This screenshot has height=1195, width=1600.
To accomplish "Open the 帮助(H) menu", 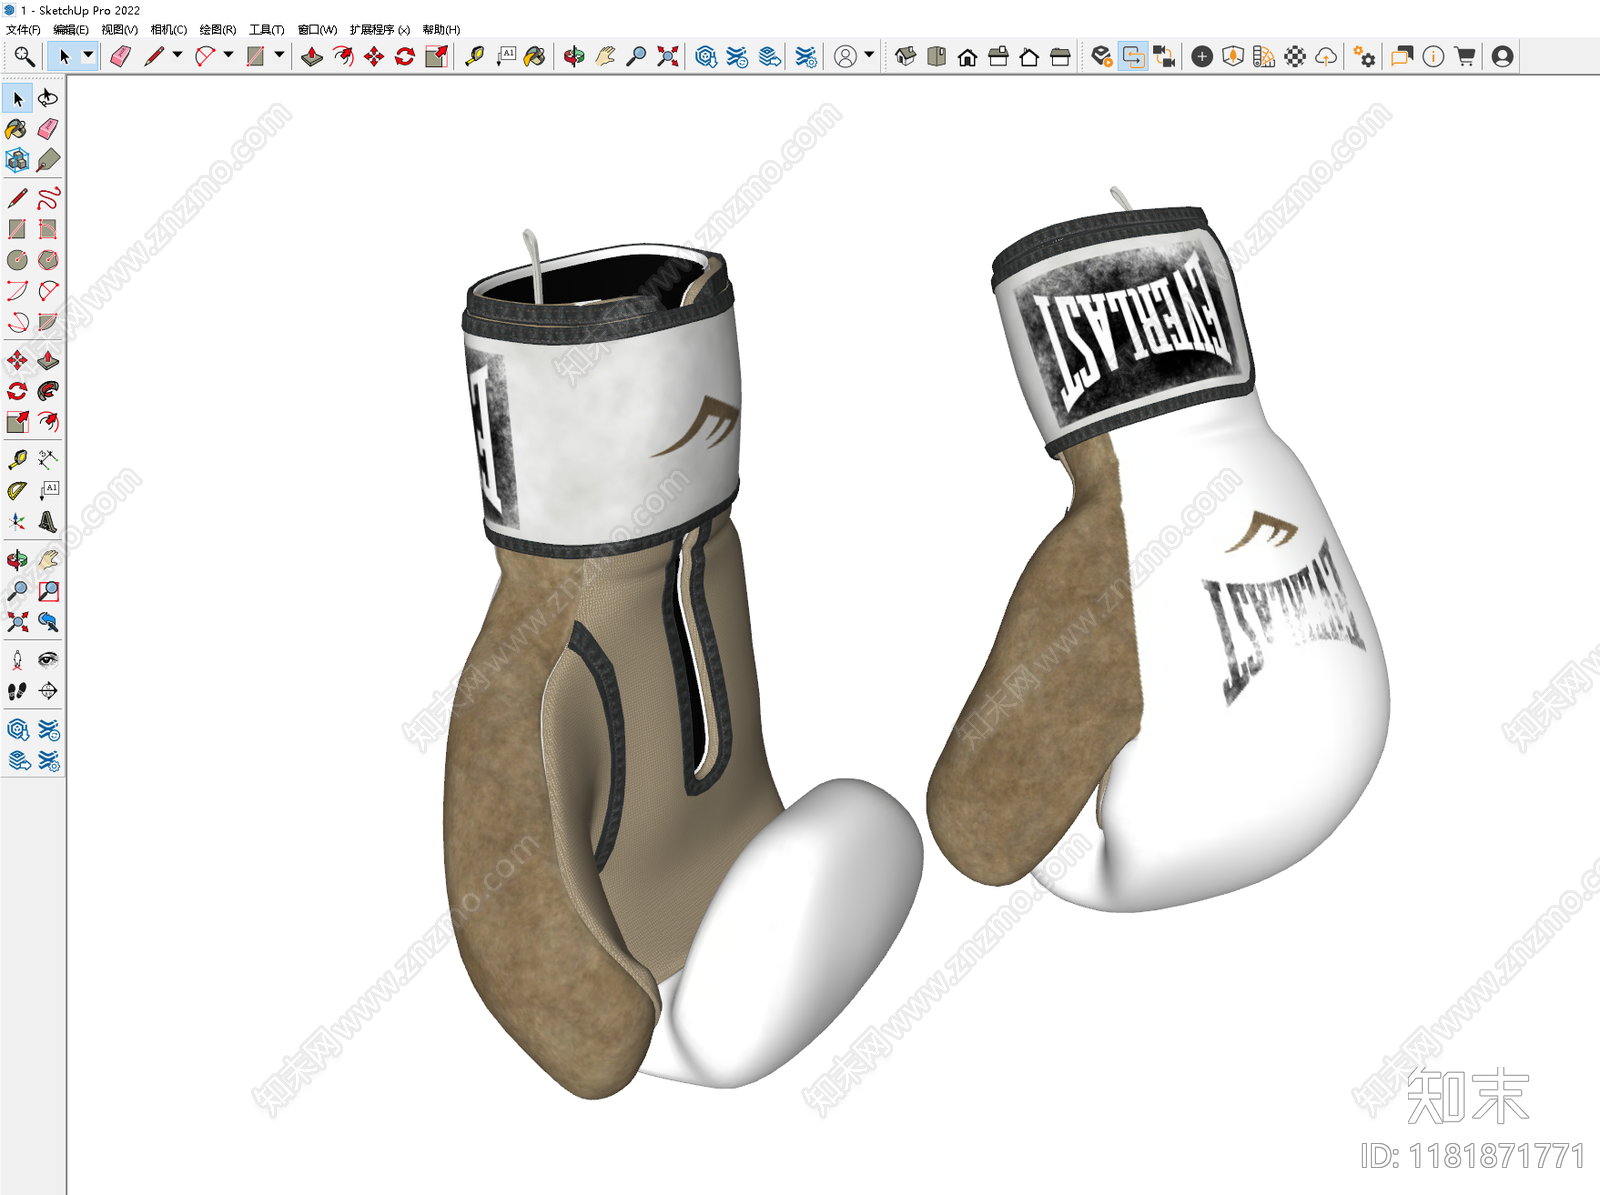I will [441, 30].
